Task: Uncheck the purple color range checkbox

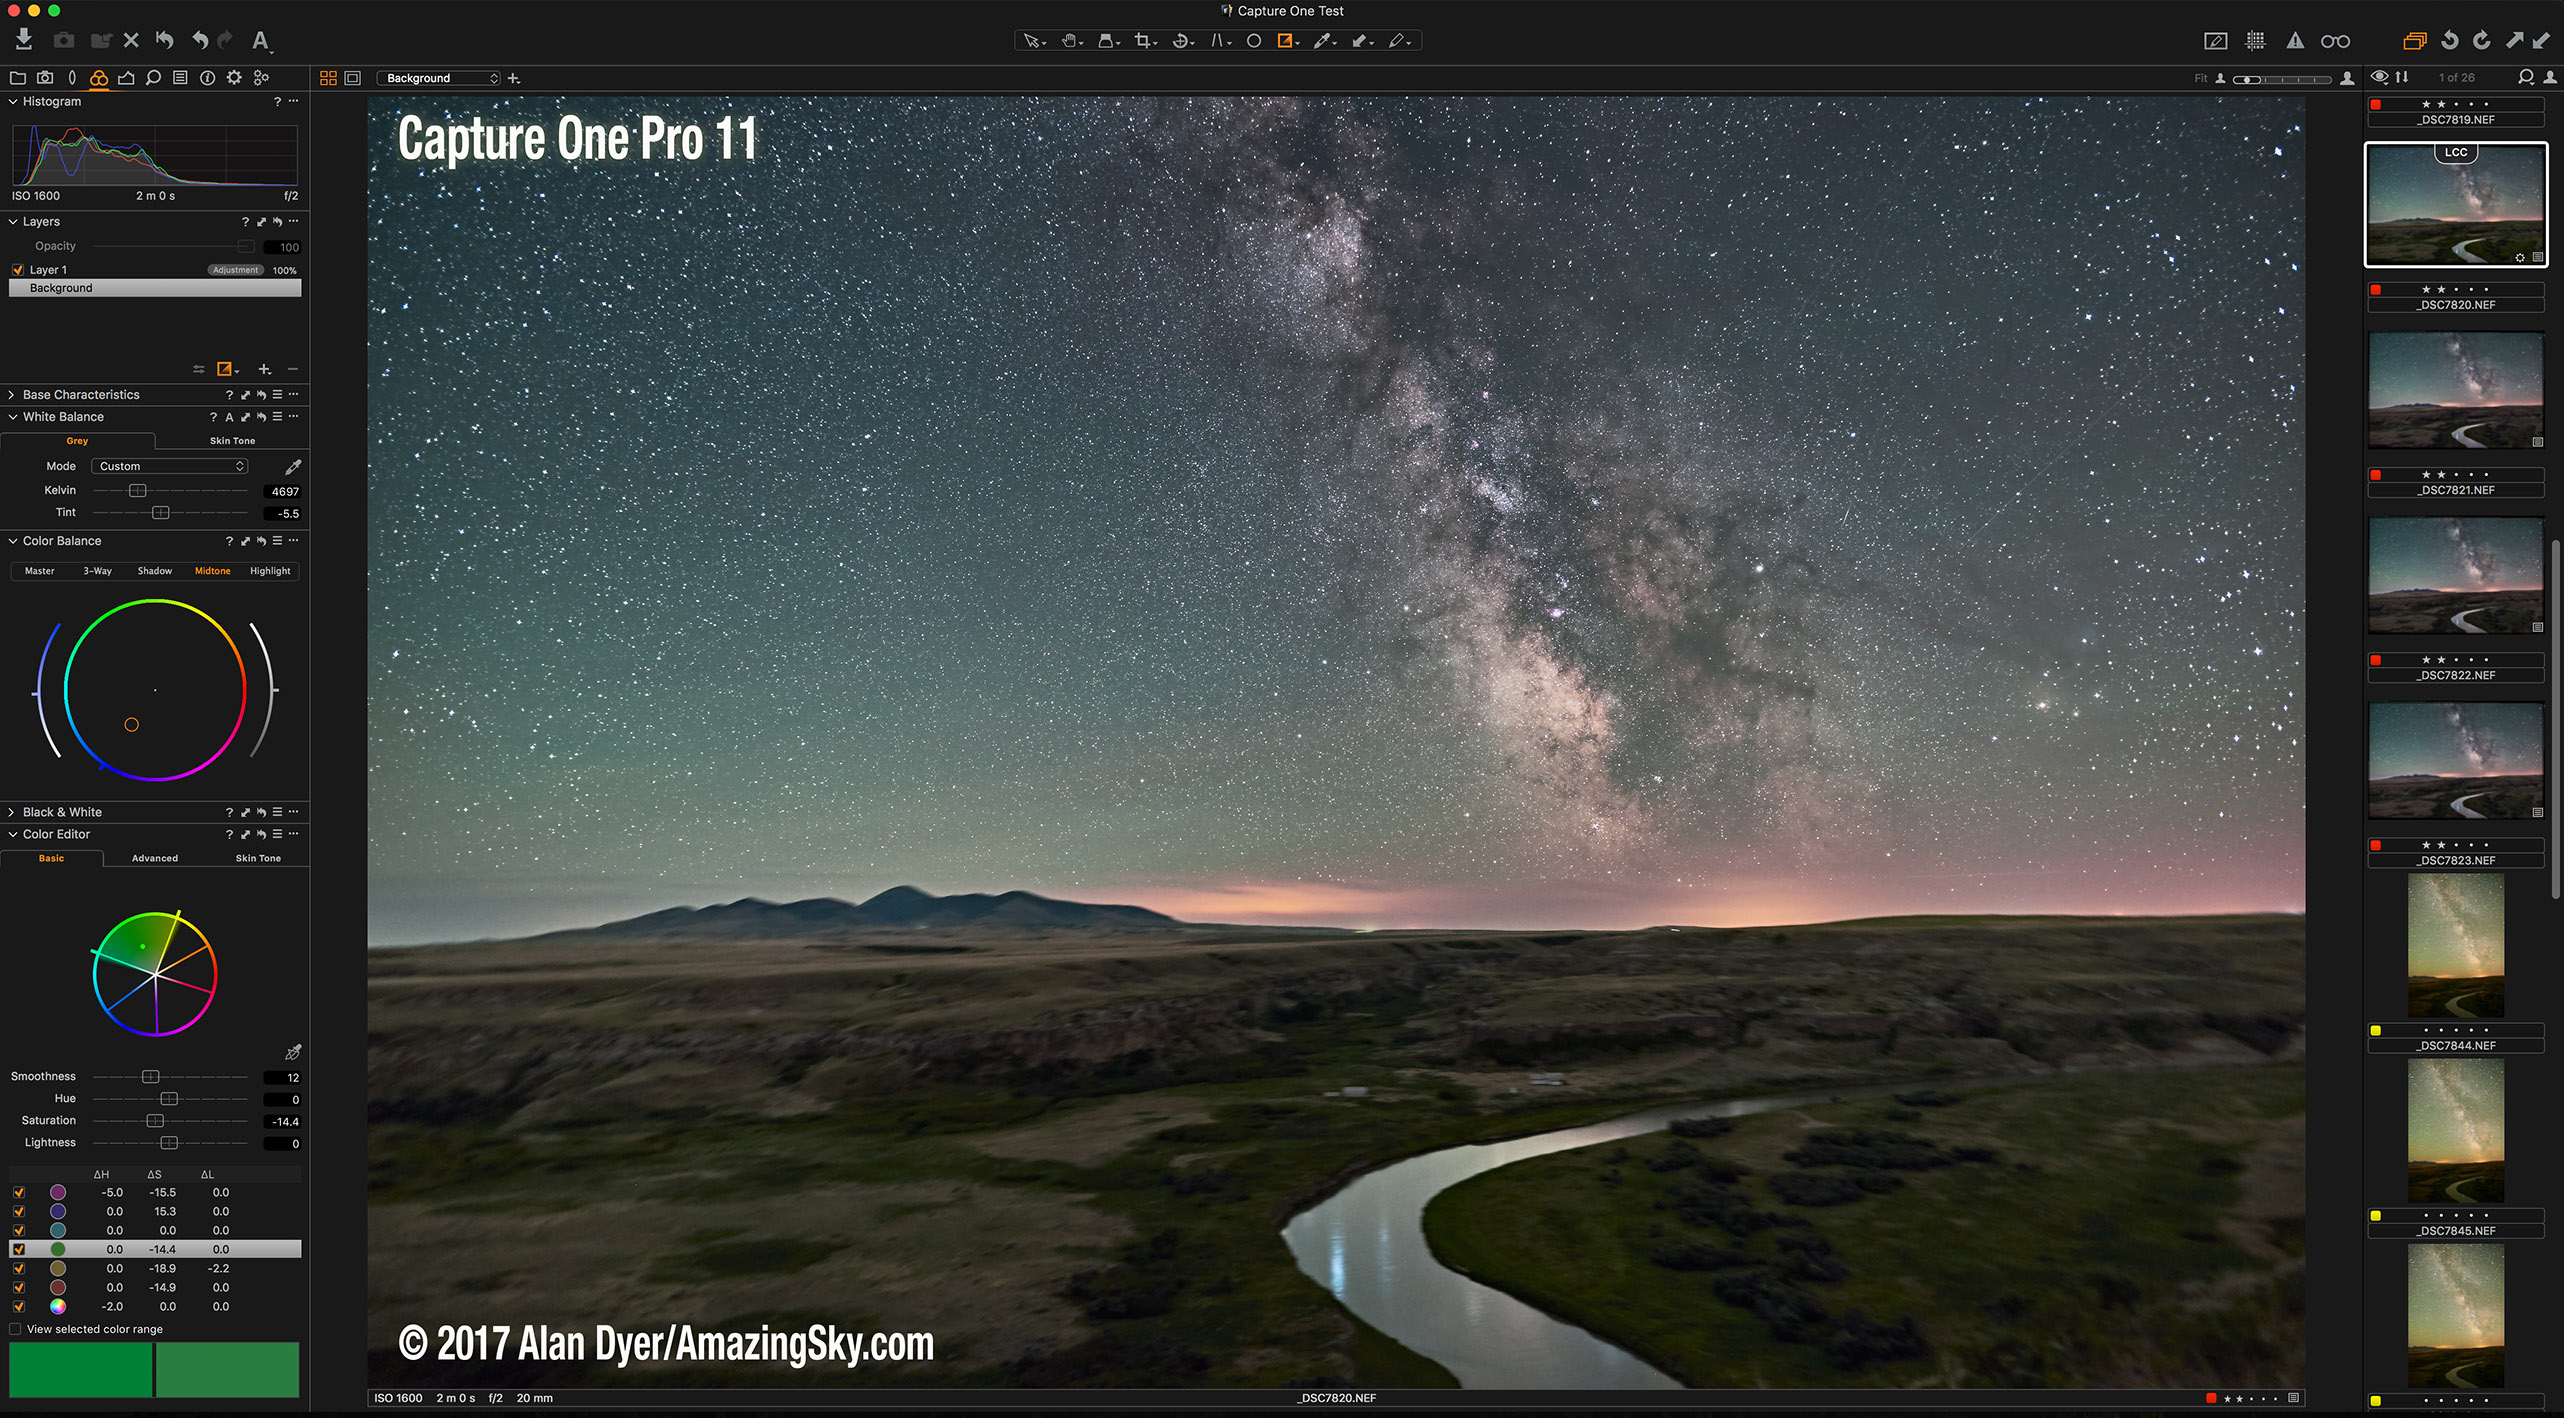Action: [x=19, y=1192]
